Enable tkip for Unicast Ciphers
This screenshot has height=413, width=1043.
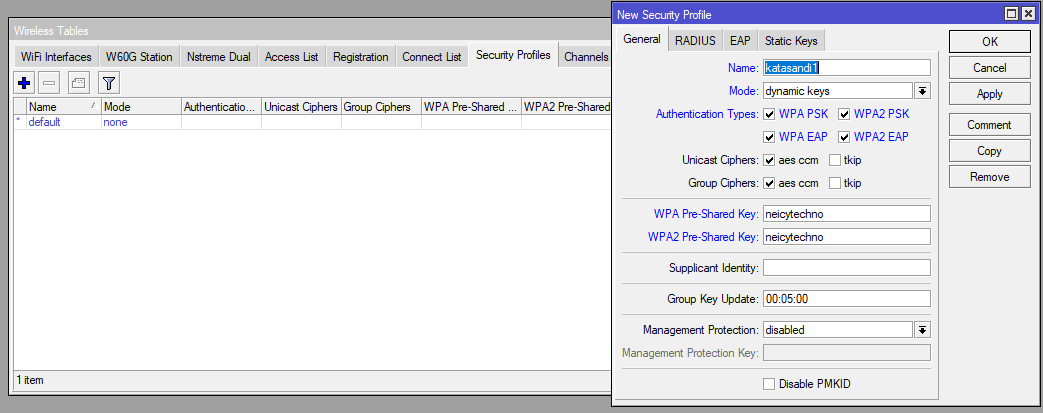(x=835, y=160)
